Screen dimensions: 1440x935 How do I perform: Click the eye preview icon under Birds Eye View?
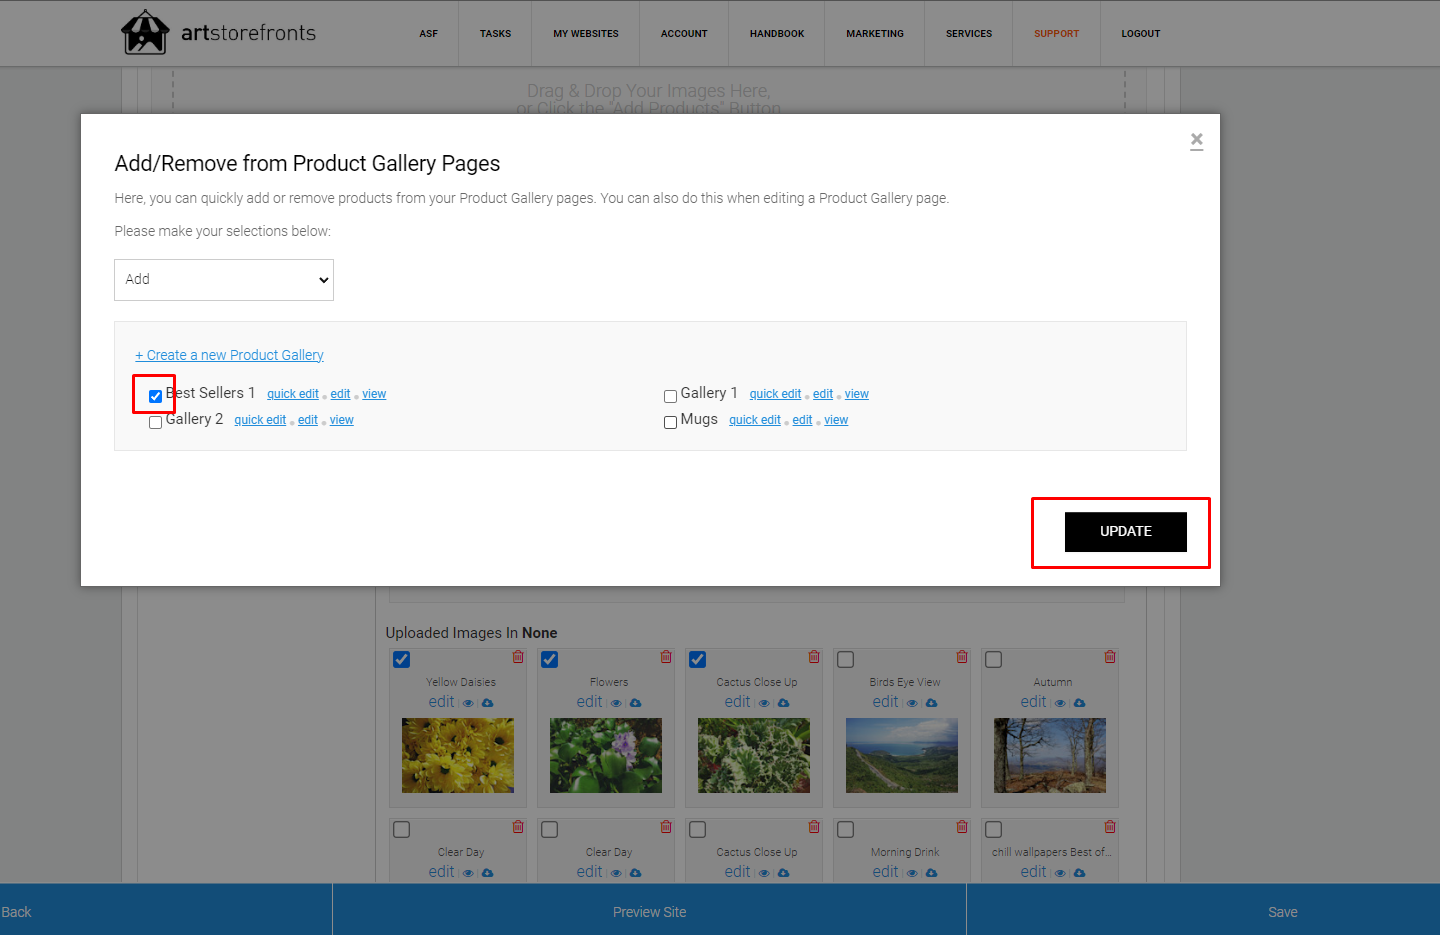(912, 703)
